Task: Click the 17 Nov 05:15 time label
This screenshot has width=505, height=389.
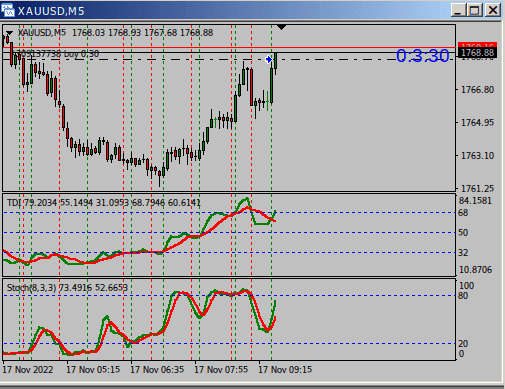Action: 93,370
